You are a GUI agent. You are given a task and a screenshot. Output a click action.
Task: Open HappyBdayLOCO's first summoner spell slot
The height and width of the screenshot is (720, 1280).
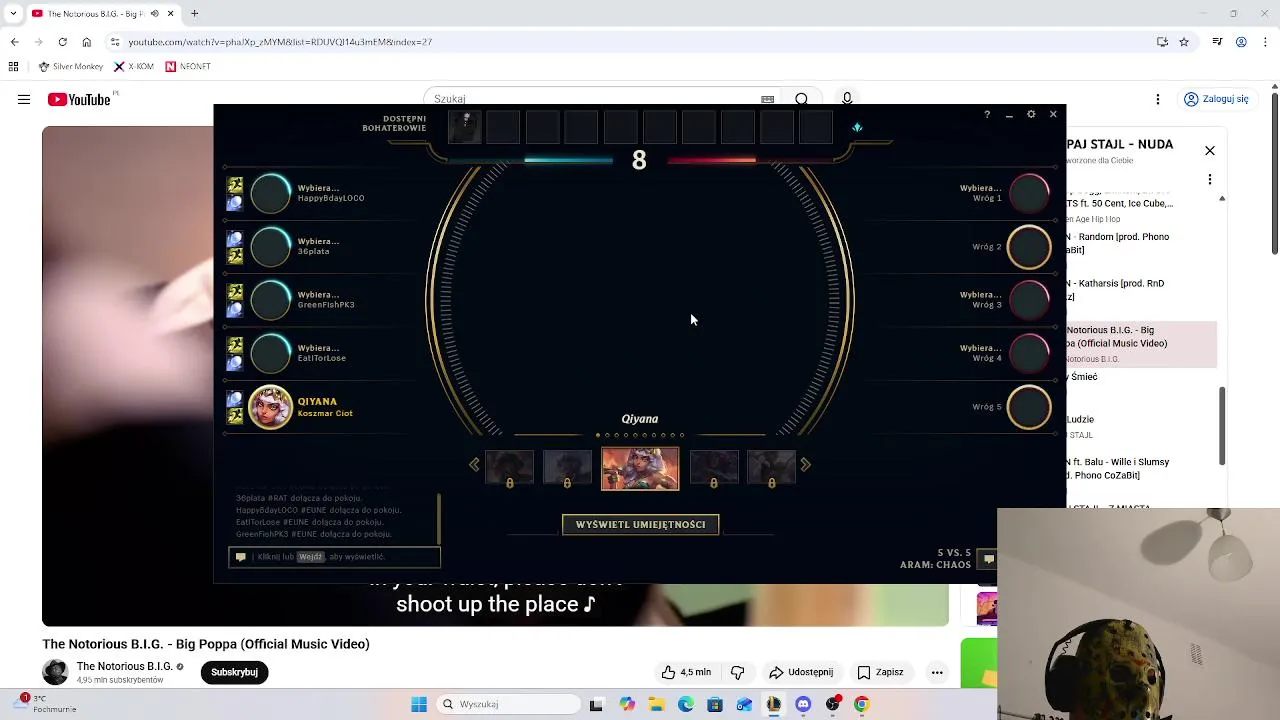click(235, 186)
